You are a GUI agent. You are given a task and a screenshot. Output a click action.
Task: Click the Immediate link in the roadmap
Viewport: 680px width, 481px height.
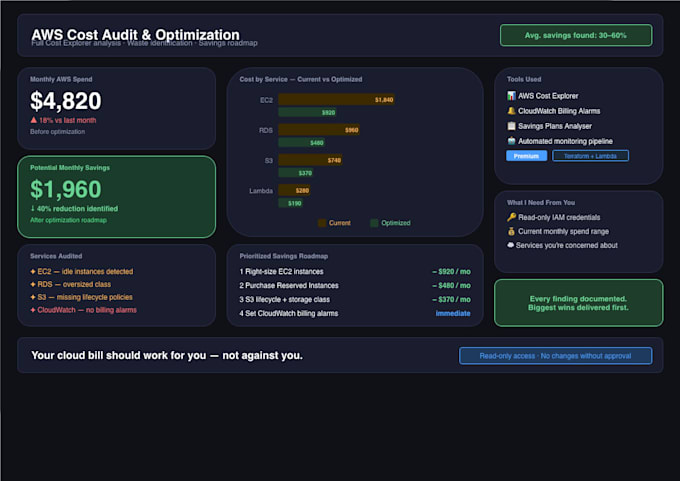coord(453,313)
